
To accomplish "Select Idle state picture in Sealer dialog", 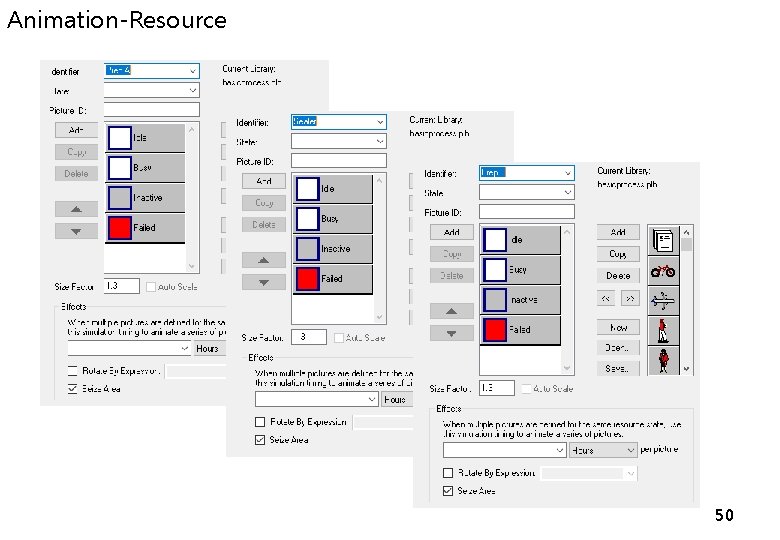I will pos(333,189).
